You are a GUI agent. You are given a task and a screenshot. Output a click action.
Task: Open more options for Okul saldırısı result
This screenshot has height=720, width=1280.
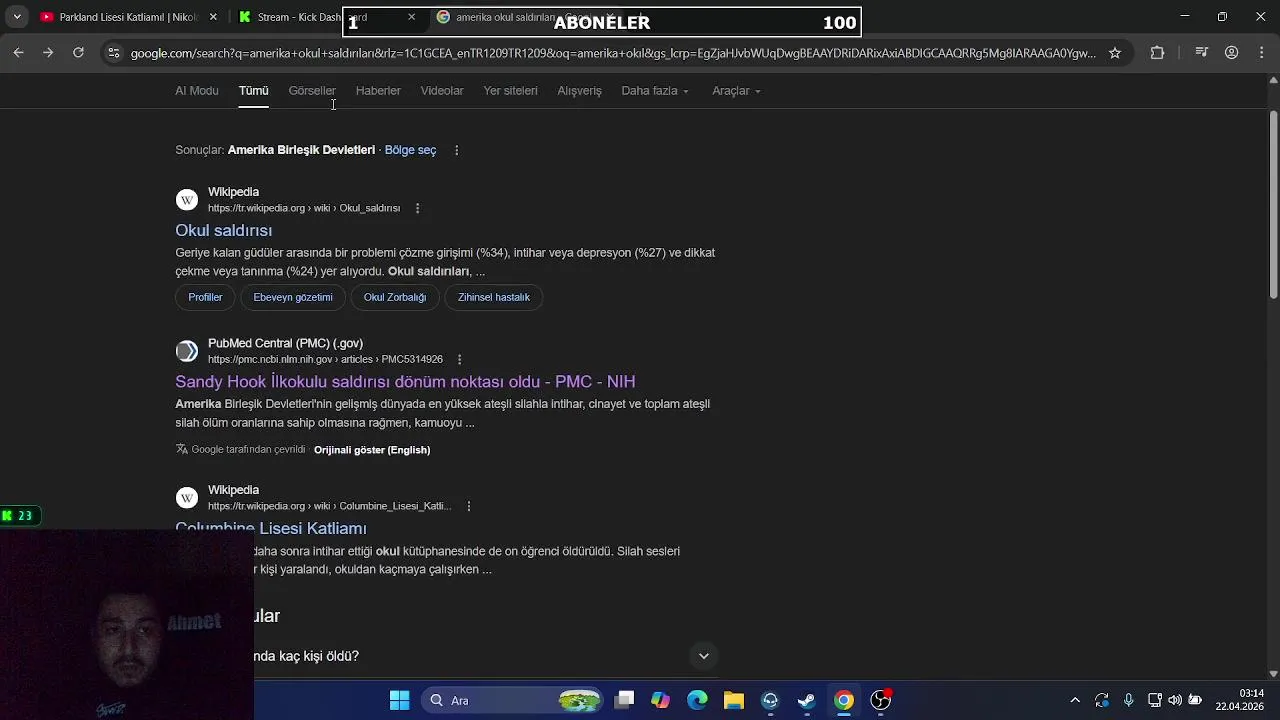(417, 208)
